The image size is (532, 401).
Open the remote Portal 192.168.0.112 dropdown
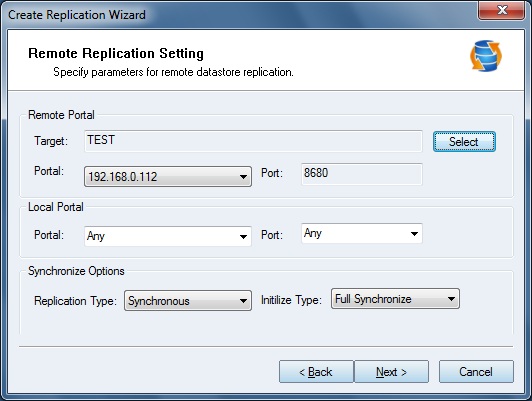[x=168, y=176]
